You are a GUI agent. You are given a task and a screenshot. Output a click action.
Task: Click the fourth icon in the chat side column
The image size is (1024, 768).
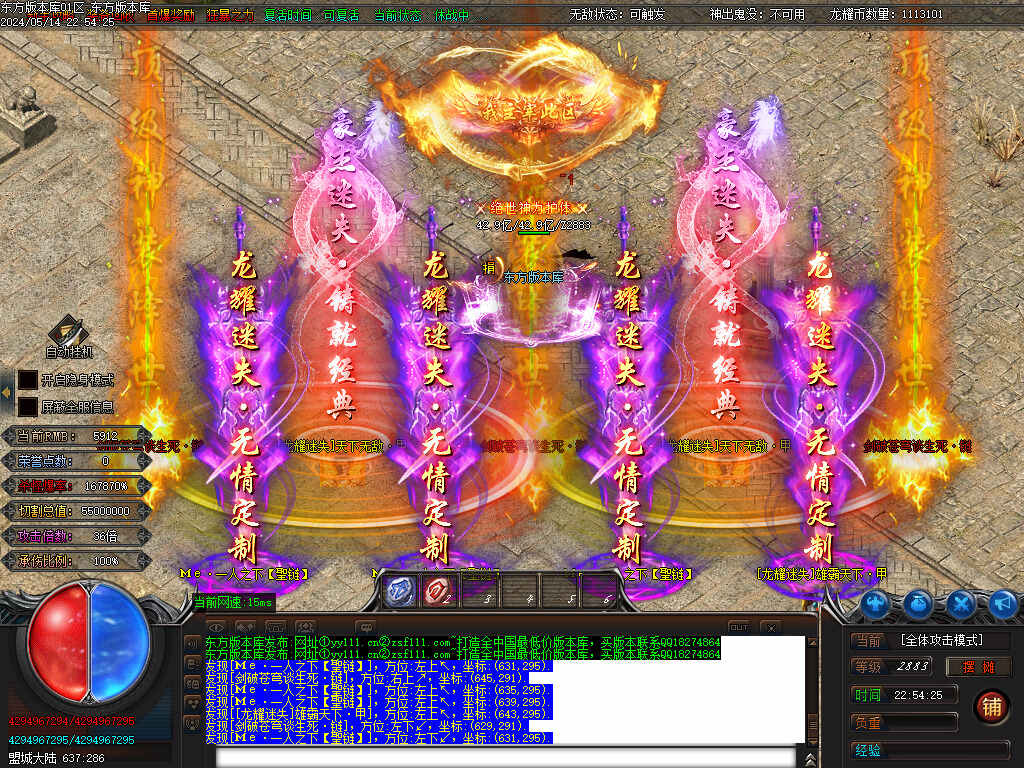tap(193, 703)
